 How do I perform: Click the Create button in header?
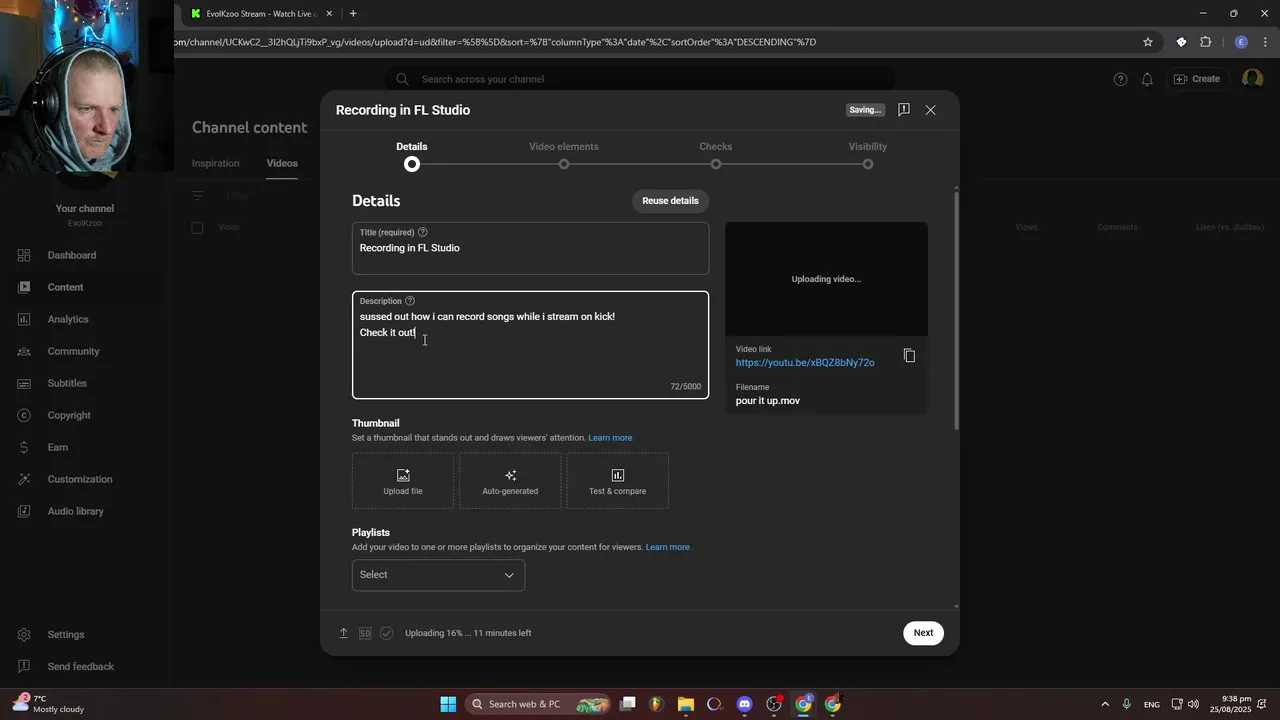pyautogui.click(x=1197, y=79)
